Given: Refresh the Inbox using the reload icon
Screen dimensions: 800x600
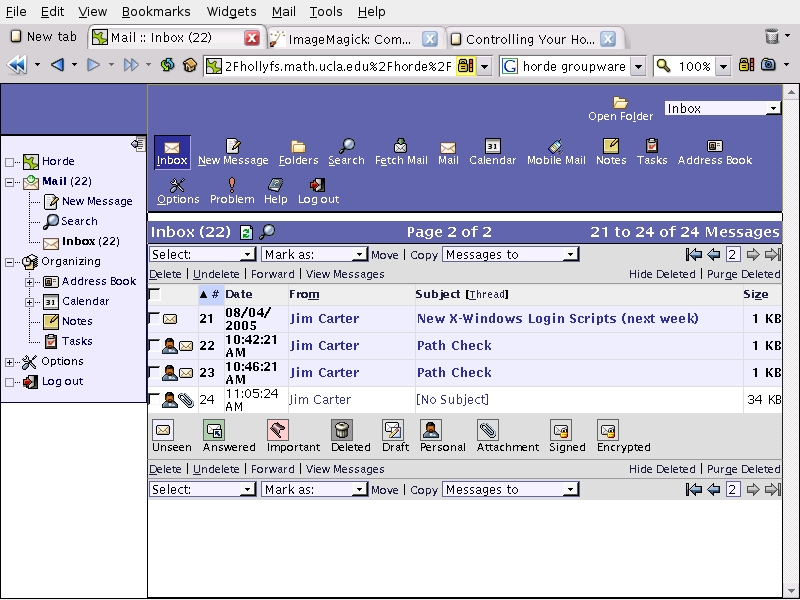Looking at the screenshot, I should (x=246, y=232).
